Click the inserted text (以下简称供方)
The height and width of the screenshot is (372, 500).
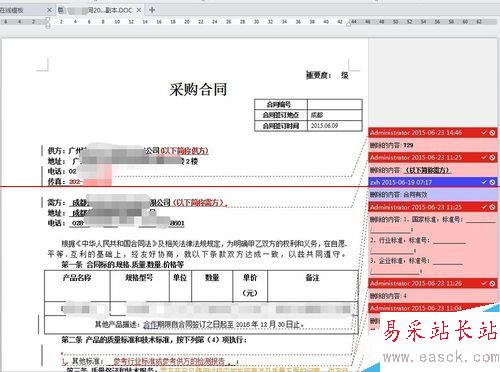click(185, 151)
